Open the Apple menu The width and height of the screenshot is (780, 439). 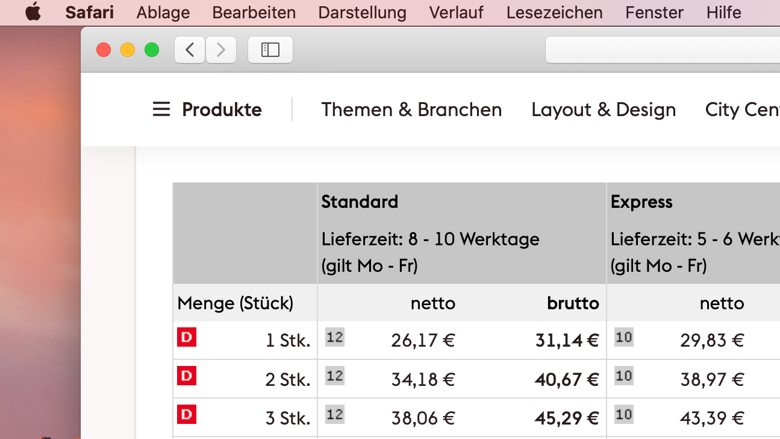pos(33,12)
